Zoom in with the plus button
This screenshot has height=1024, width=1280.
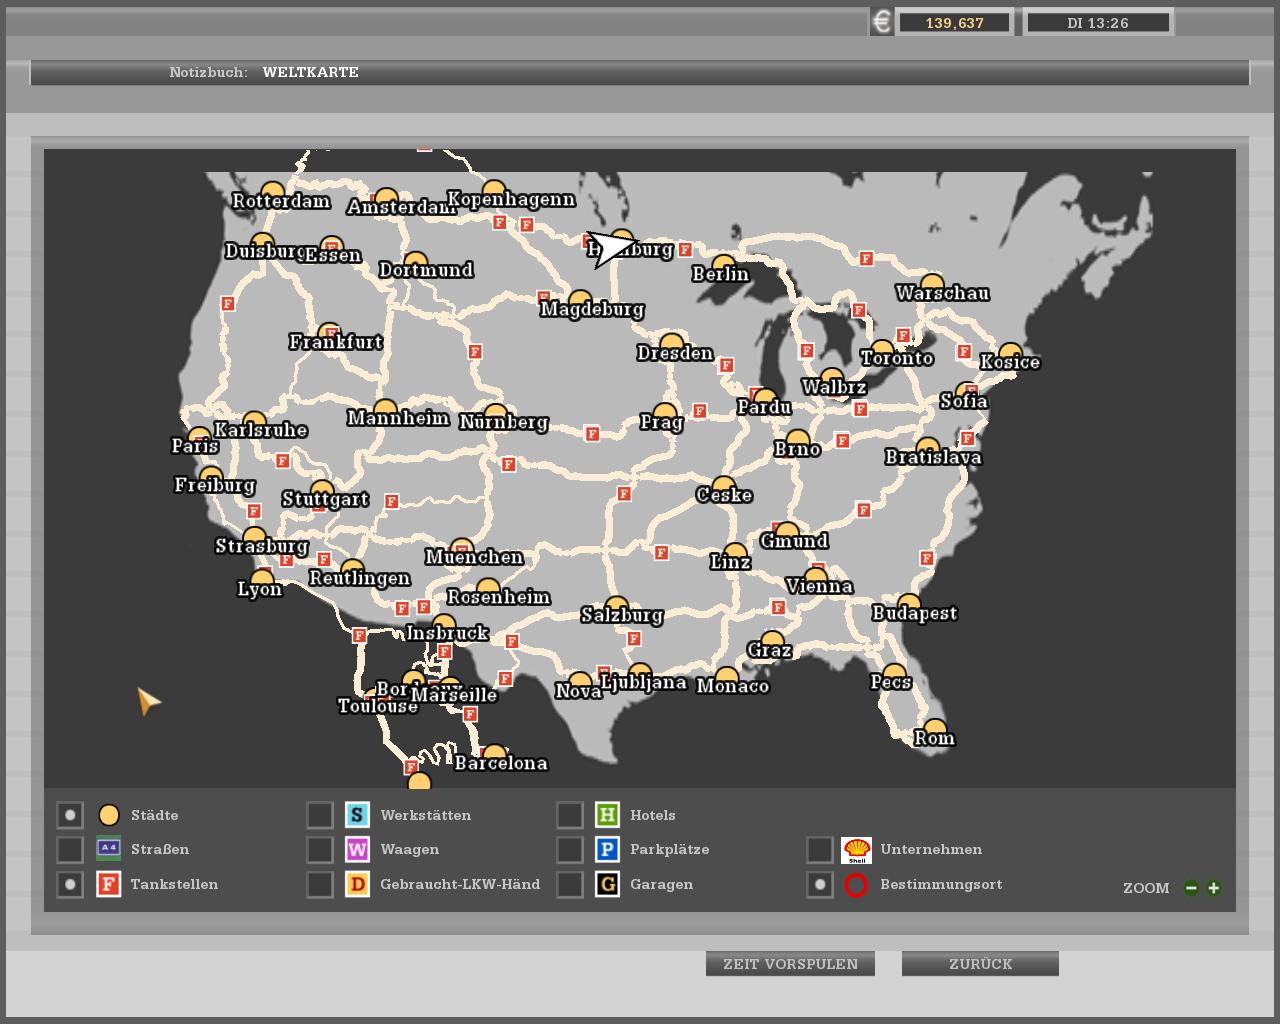coord(1214,888)
